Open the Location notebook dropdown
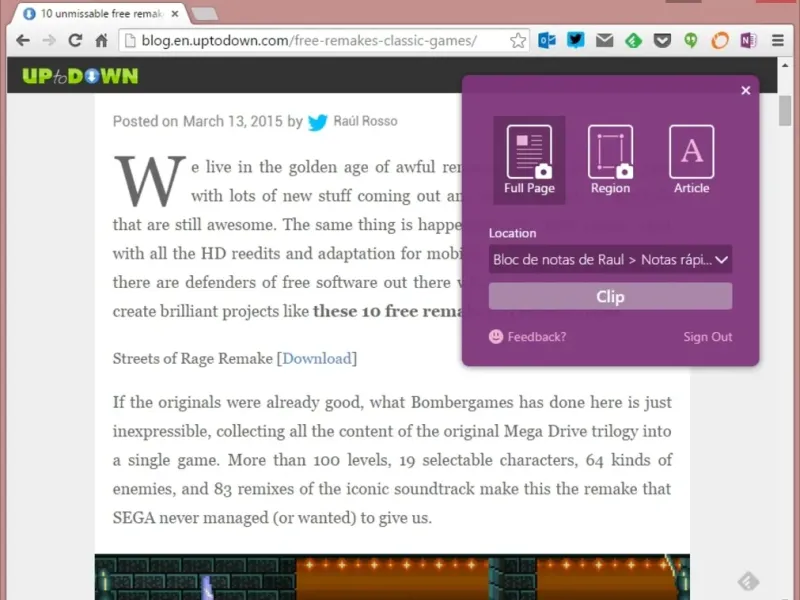 pos(610,260)
